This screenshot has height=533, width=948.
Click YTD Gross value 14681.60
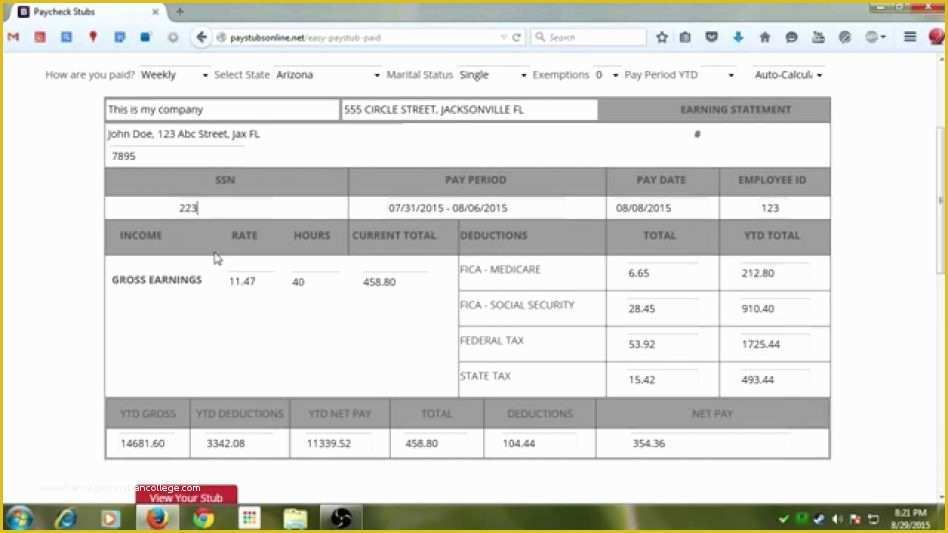148,444
